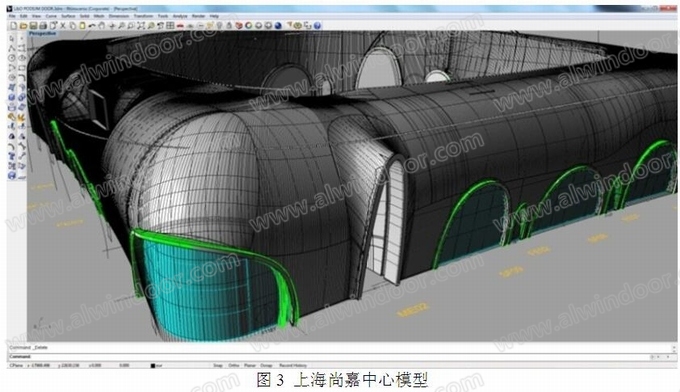Open the File menu
The width and height of the screenshot is (680, 392).
click(x=12, y=16)
